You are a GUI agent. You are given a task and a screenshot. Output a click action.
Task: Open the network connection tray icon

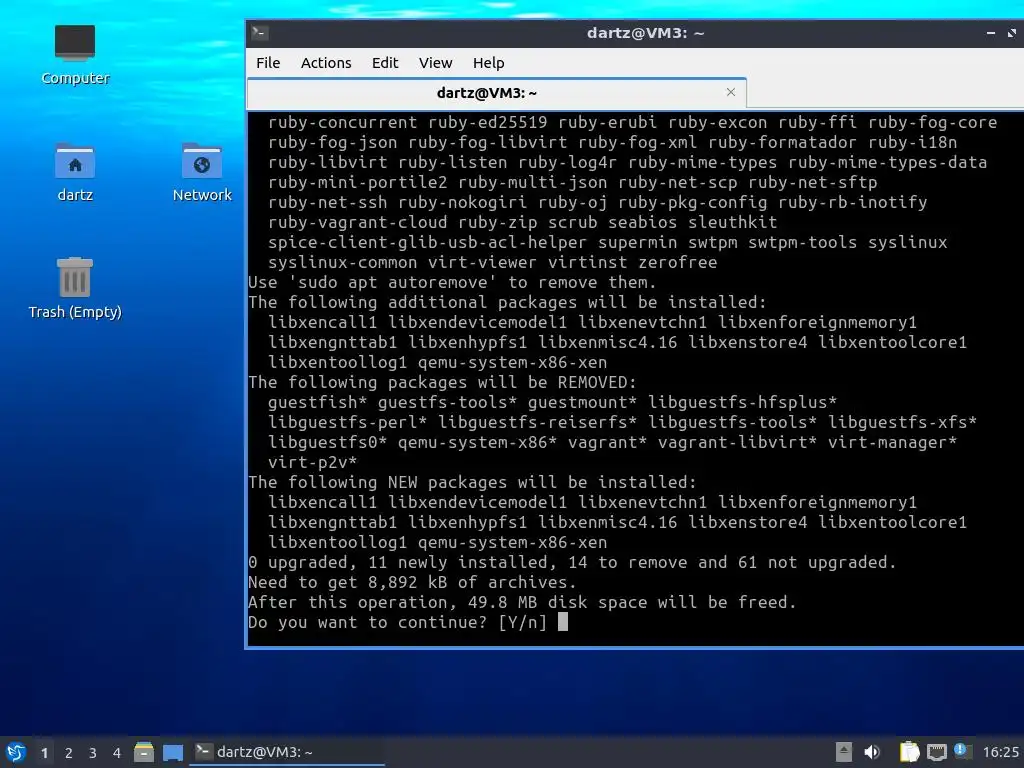click(x=936, y=752)
